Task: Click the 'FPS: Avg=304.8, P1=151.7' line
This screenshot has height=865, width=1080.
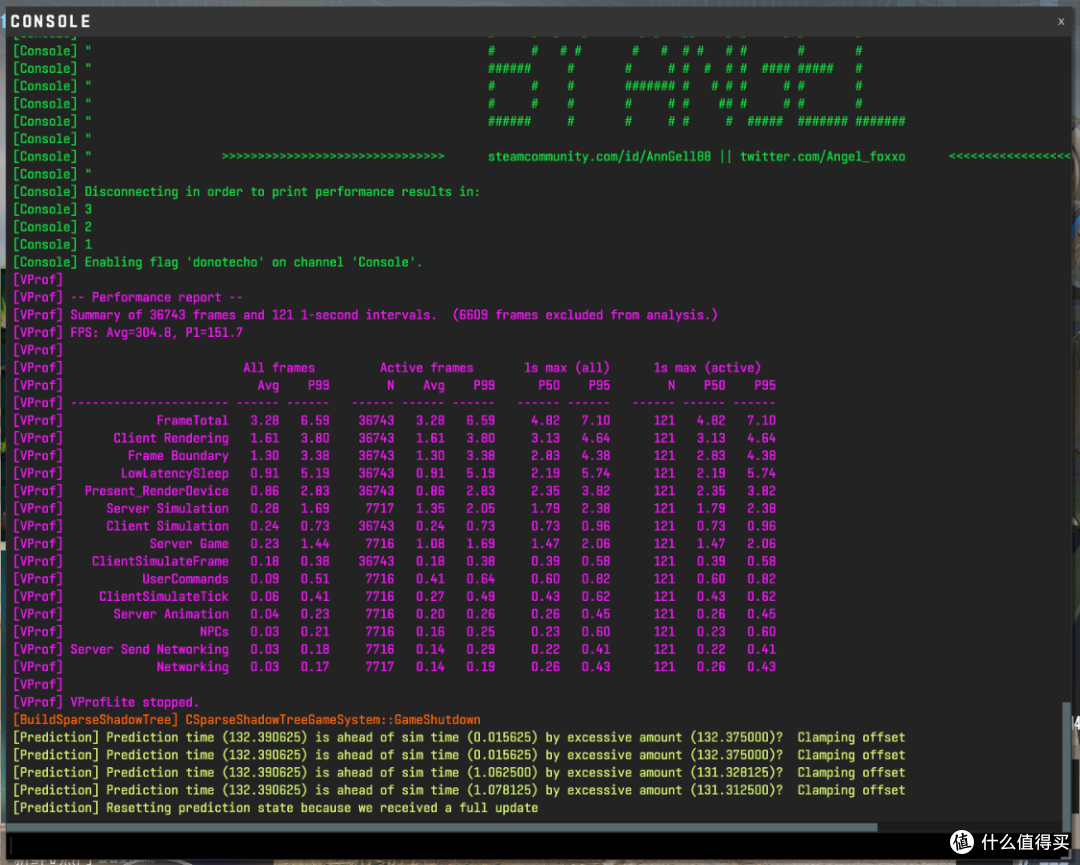Action: (128, 333)
